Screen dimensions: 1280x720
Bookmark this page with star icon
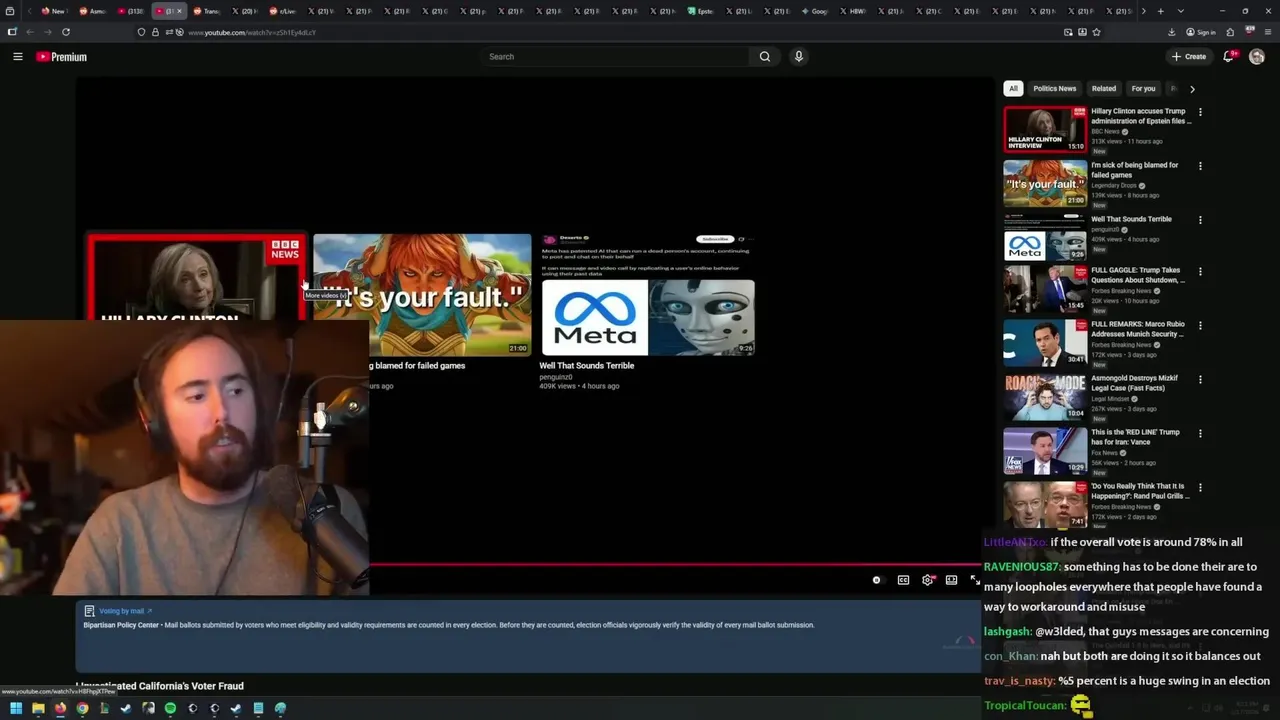tap(1096, 32)
